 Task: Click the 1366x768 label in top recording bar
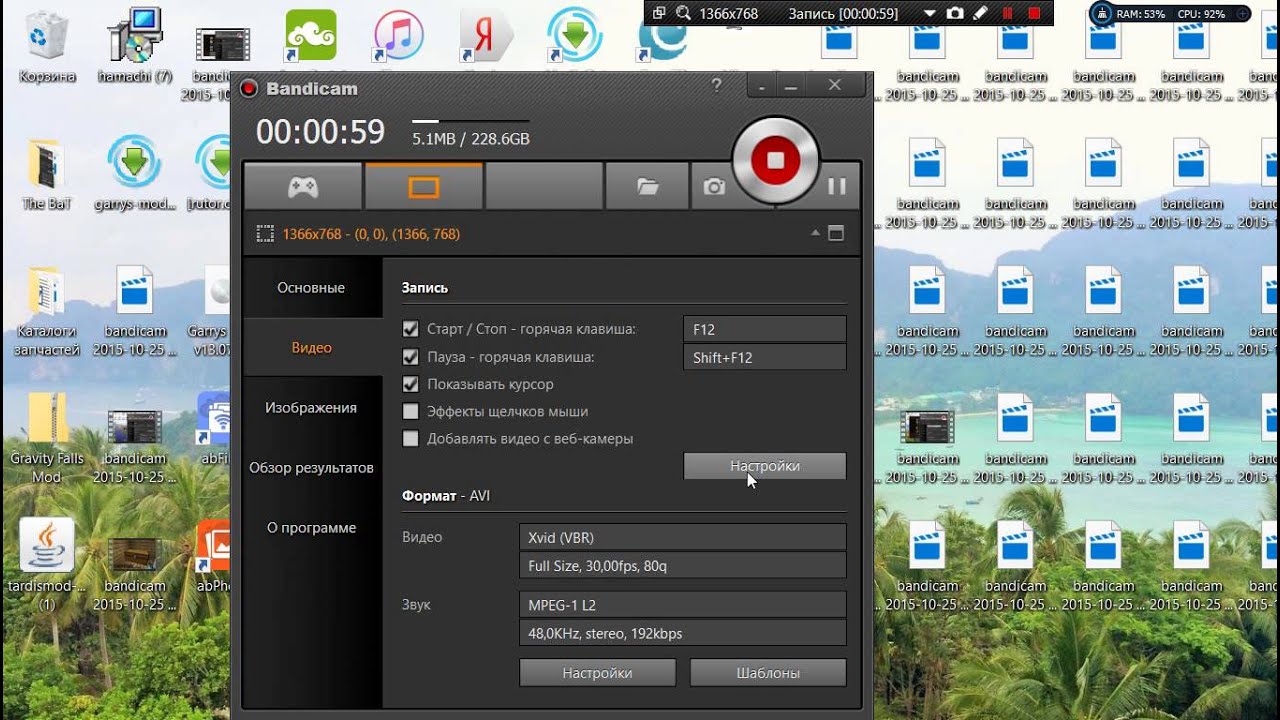729,14
